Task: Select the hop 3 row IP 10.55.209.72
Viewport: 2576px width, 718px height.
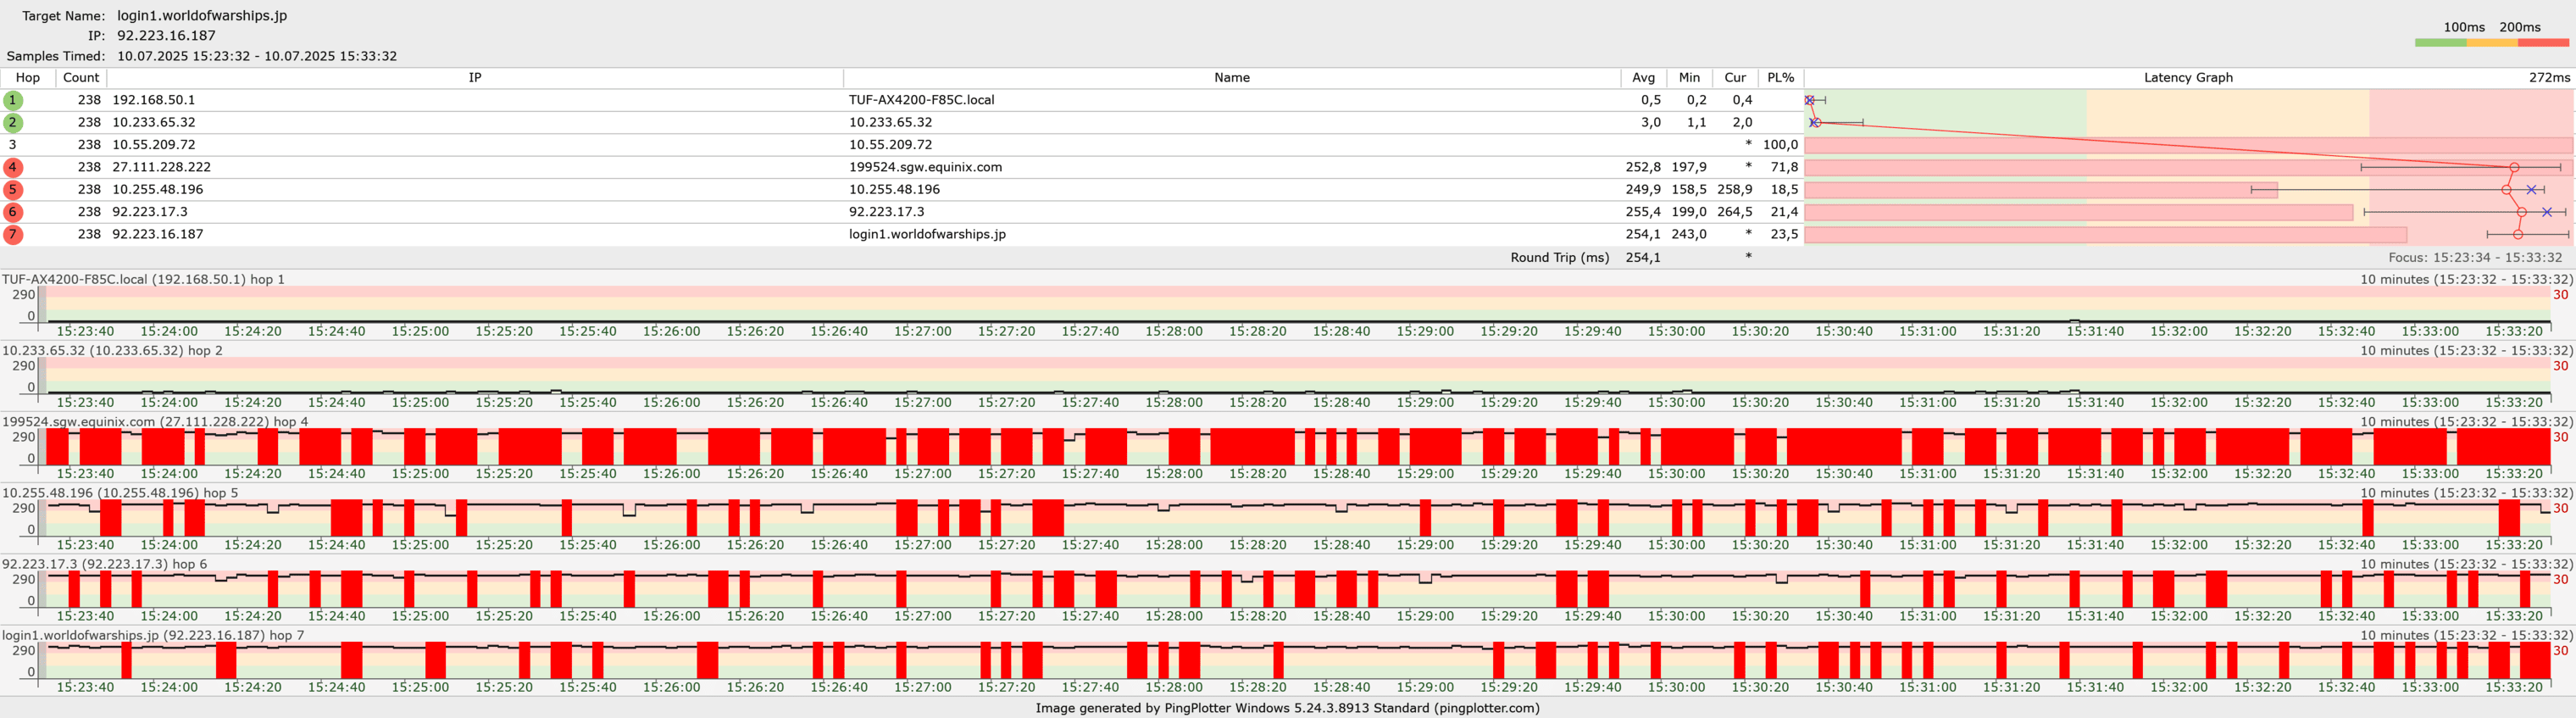Action: [154, 145]
